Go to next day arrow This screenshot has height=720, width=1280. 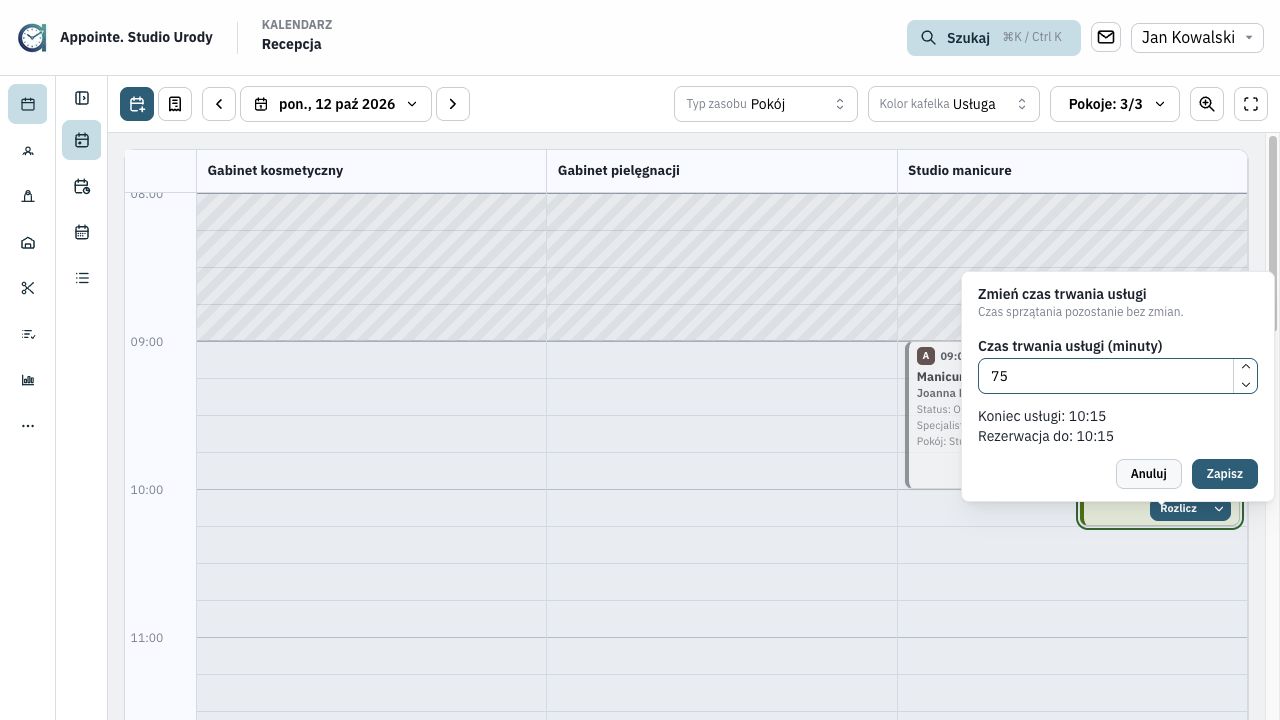pyautogui.click(x=453, y=104)
